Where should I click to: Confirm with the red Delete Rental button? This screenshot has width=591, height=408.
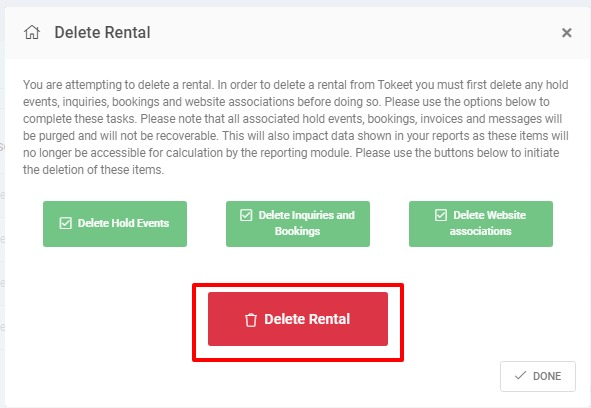pyautogui.click(x=298, y=319)
